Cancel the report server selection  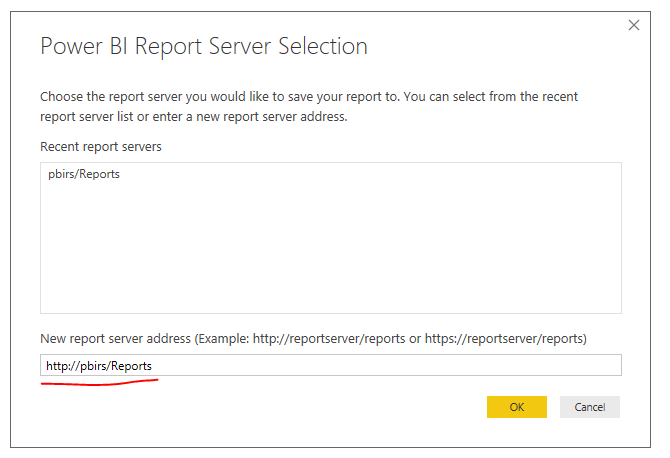click(x=590, y=407)
